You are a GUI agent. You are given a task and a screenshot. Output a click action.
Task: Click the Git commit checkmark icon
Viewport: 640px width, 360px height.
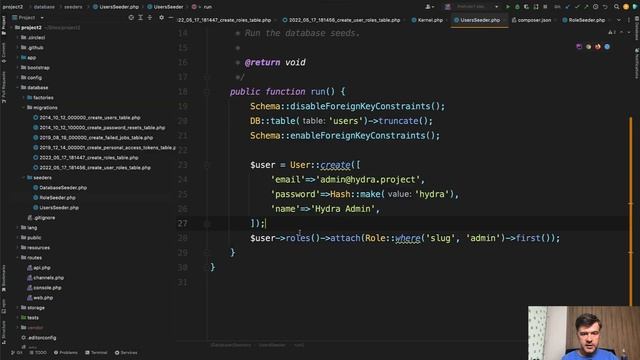(577, 7)
